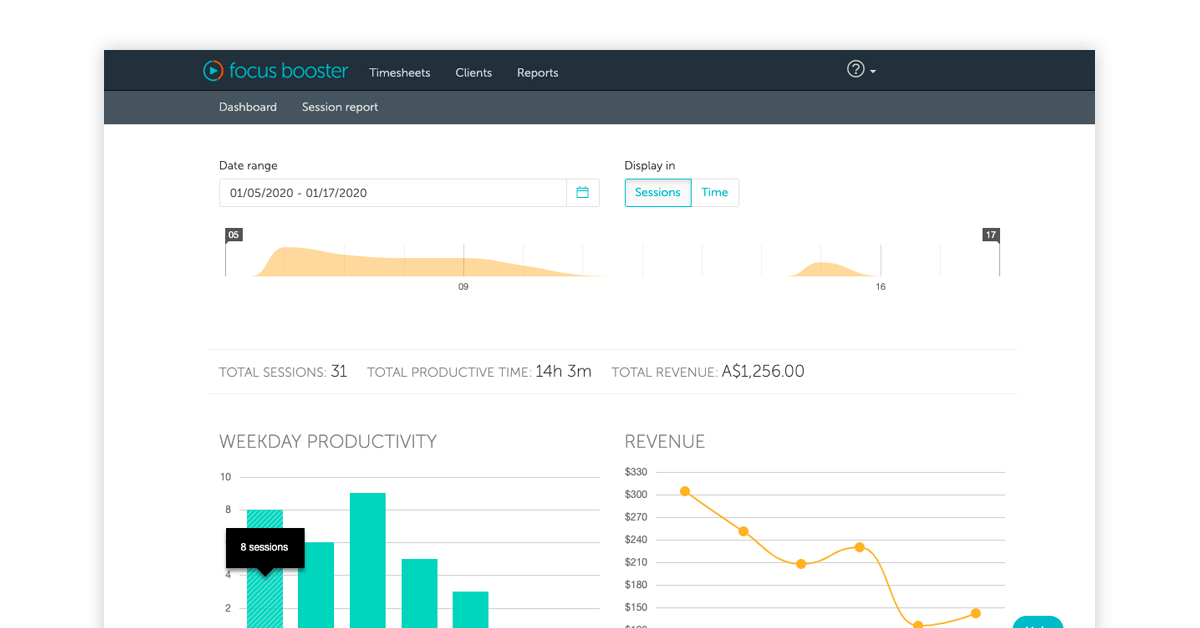Open the Reports menu item
This screenshot has width=1200, height=628.
(538, 73)
